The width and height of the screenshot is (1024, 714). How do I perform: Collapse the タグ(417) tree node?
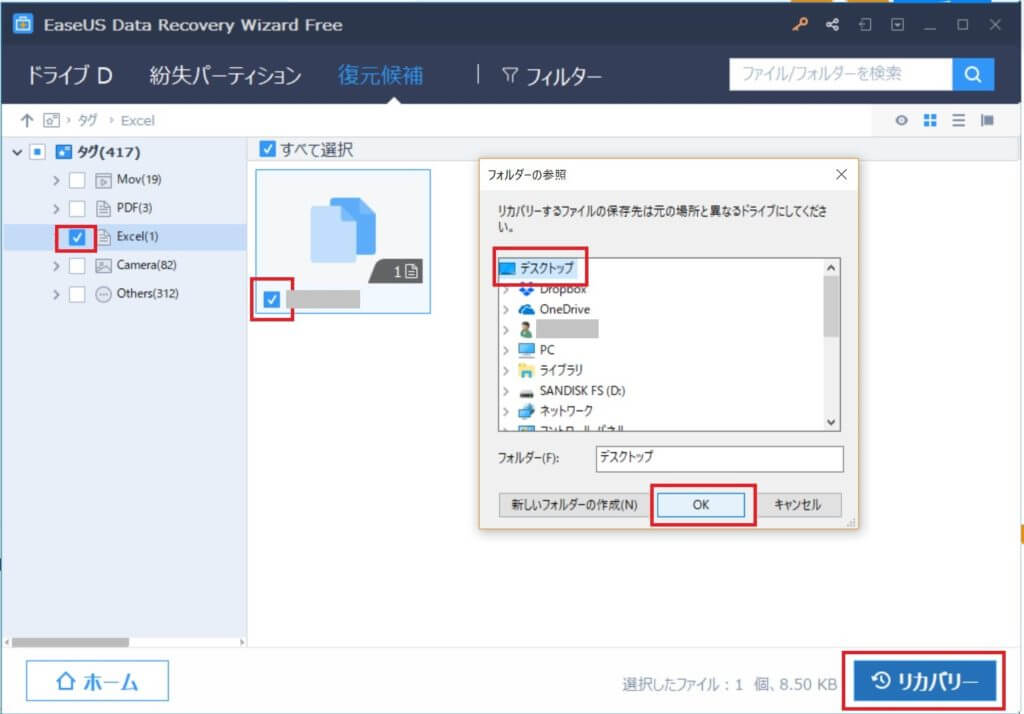click(18, 152)
